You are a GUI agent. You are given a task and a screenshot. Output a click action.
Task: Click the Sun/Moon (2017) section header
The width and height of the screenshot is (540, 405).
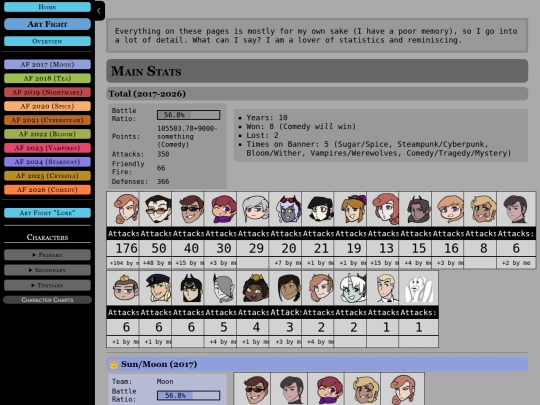pyautogui.click(x=317, y=364)
